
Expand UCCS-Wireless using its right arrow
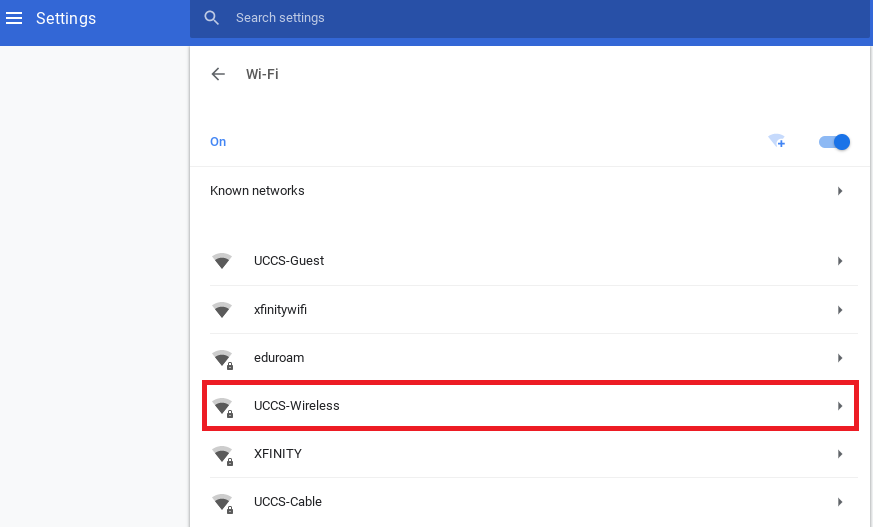click(840, 406)
